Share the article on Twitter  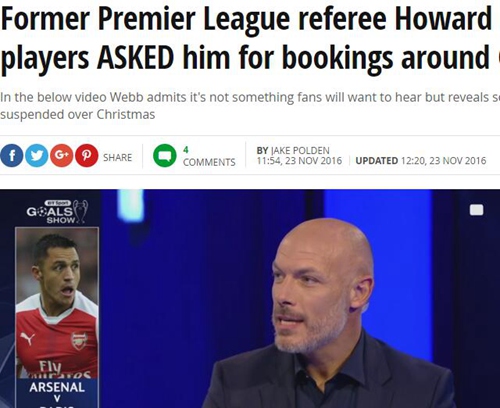point(37,156)
